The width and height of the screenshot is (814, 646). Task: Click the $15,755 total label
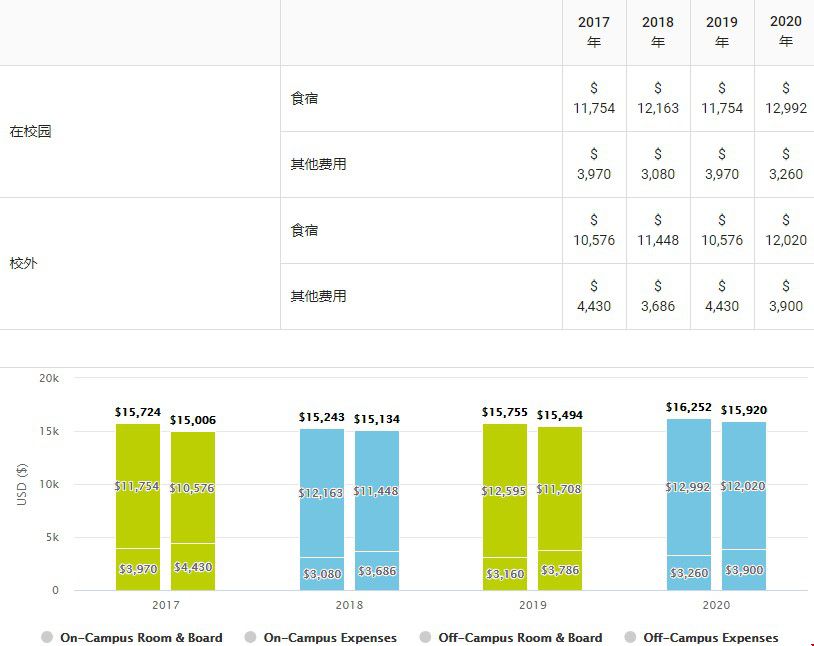(x=505, y=412)
